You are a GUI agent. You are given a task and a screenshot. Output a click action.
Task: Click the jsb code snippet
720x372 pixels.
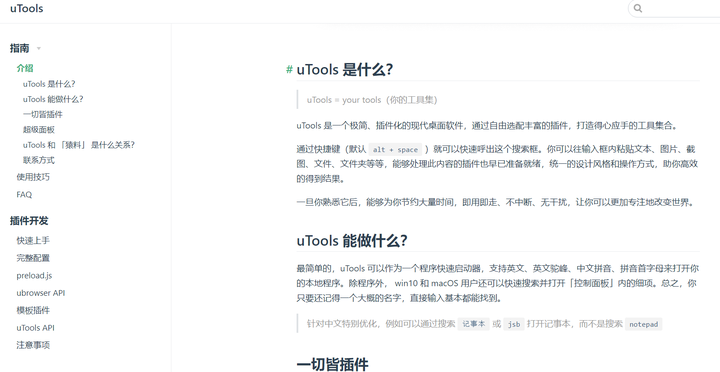pyautogui.click(x=514, y=324)
